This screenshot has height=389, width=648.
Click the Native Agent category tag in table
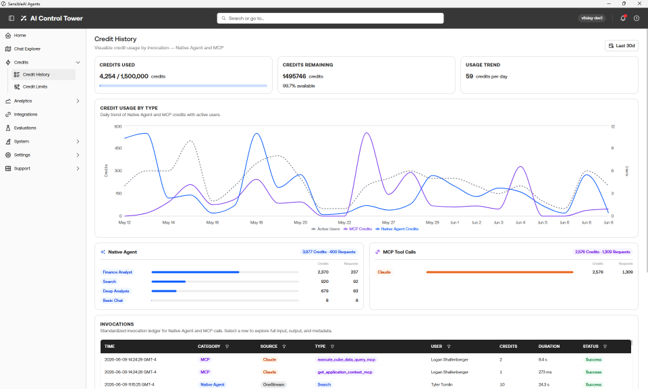click(212, 384)
